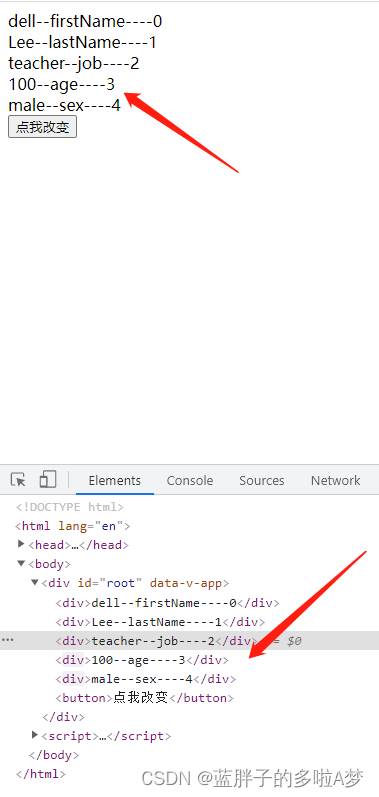Click the data-v-app attribute in root div
The width and height of the screenshot is (379, 797).
tap(186, 583)
